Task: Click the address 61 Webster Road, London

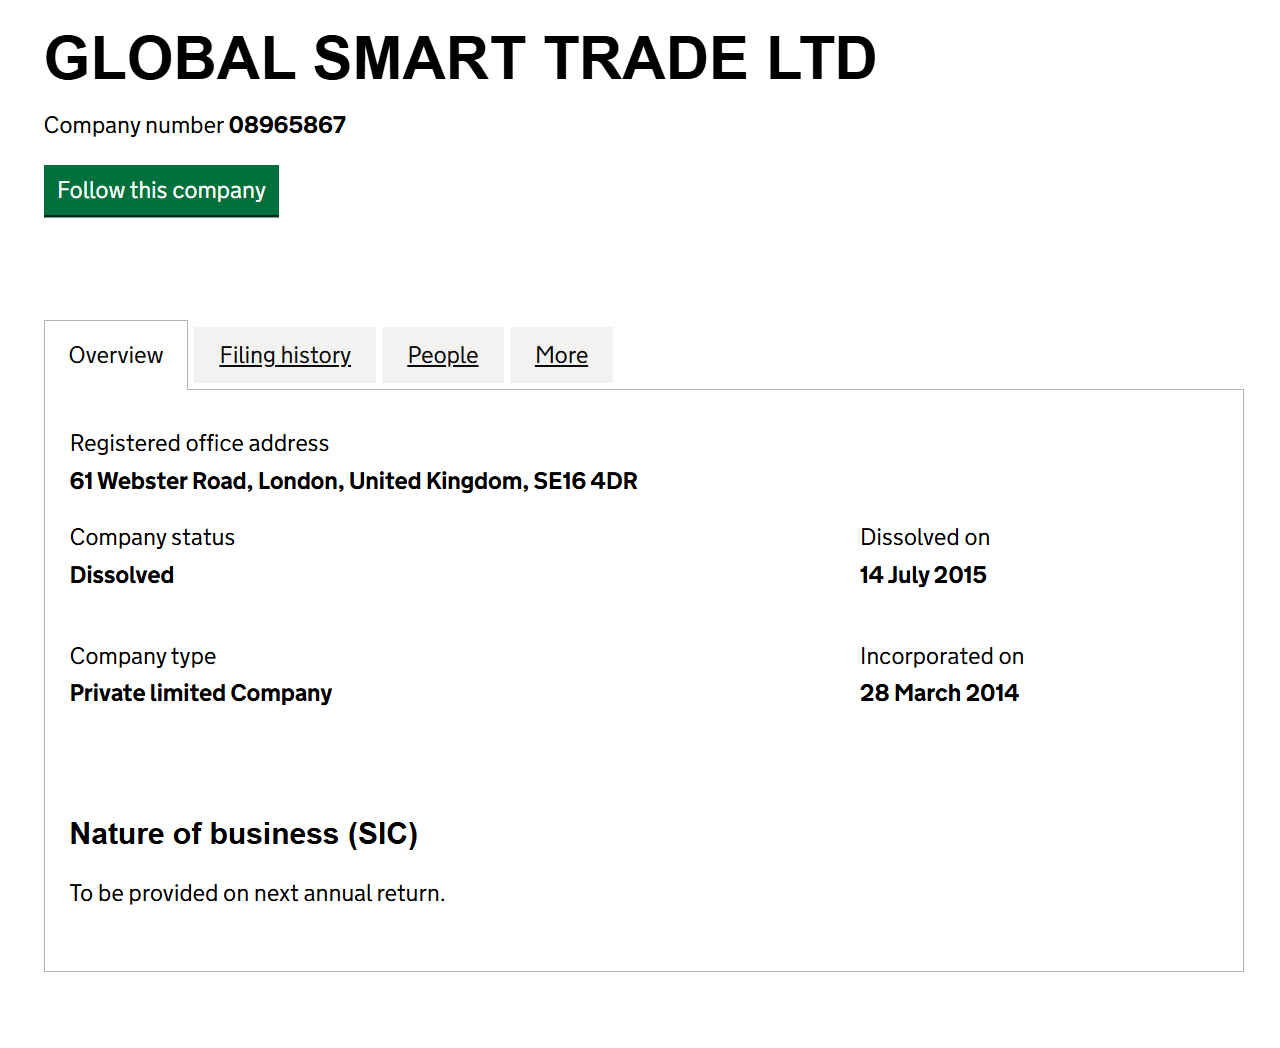Action: pyautogui.click(x=354, y=481)
